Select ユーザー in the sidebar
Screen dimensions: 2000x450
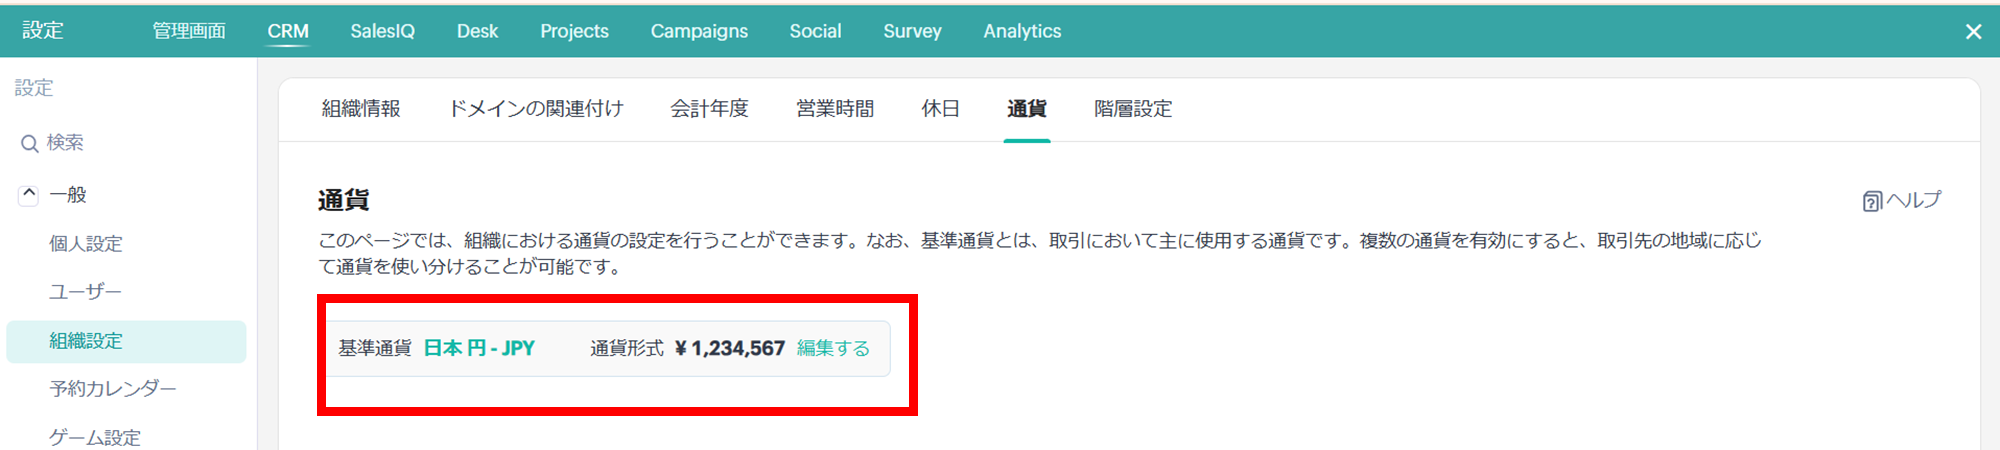[x=85, y=292]
